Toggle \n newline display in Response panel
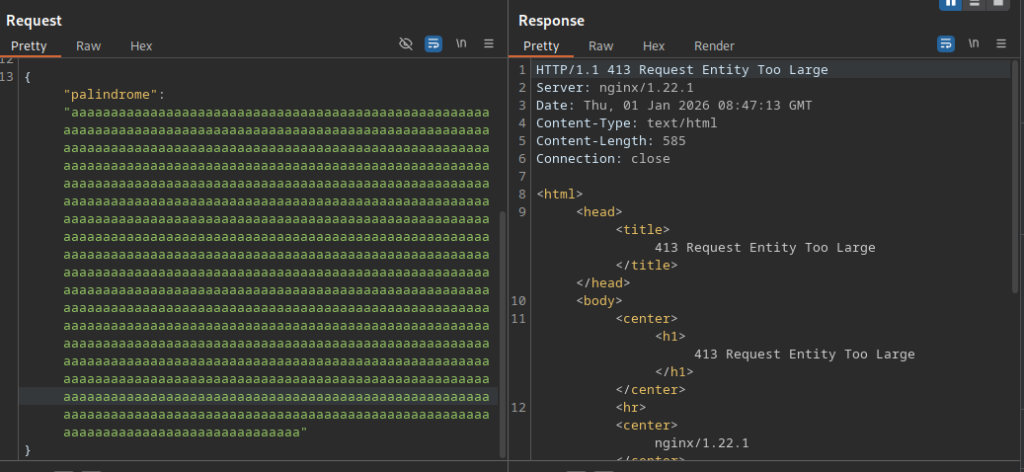Screen dimensions: 1024x472 [x=974, y=44]
